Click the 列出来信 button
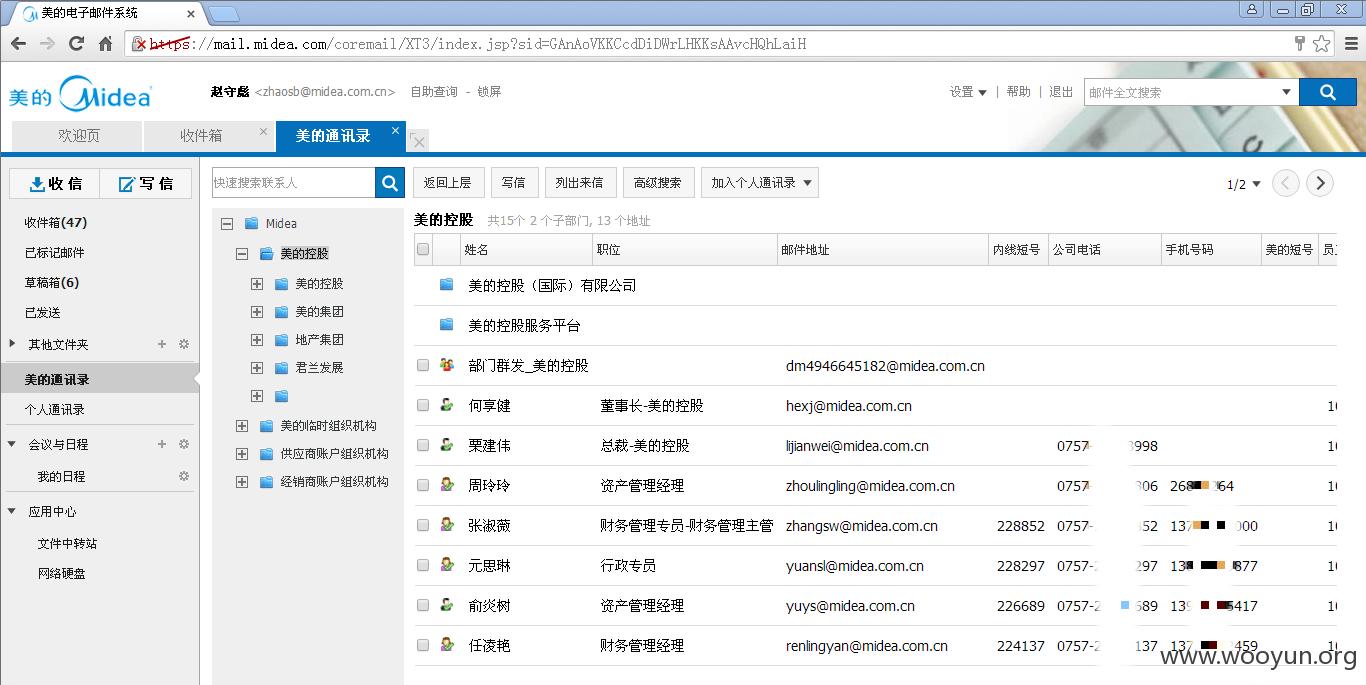 click(x=579, y=183)
